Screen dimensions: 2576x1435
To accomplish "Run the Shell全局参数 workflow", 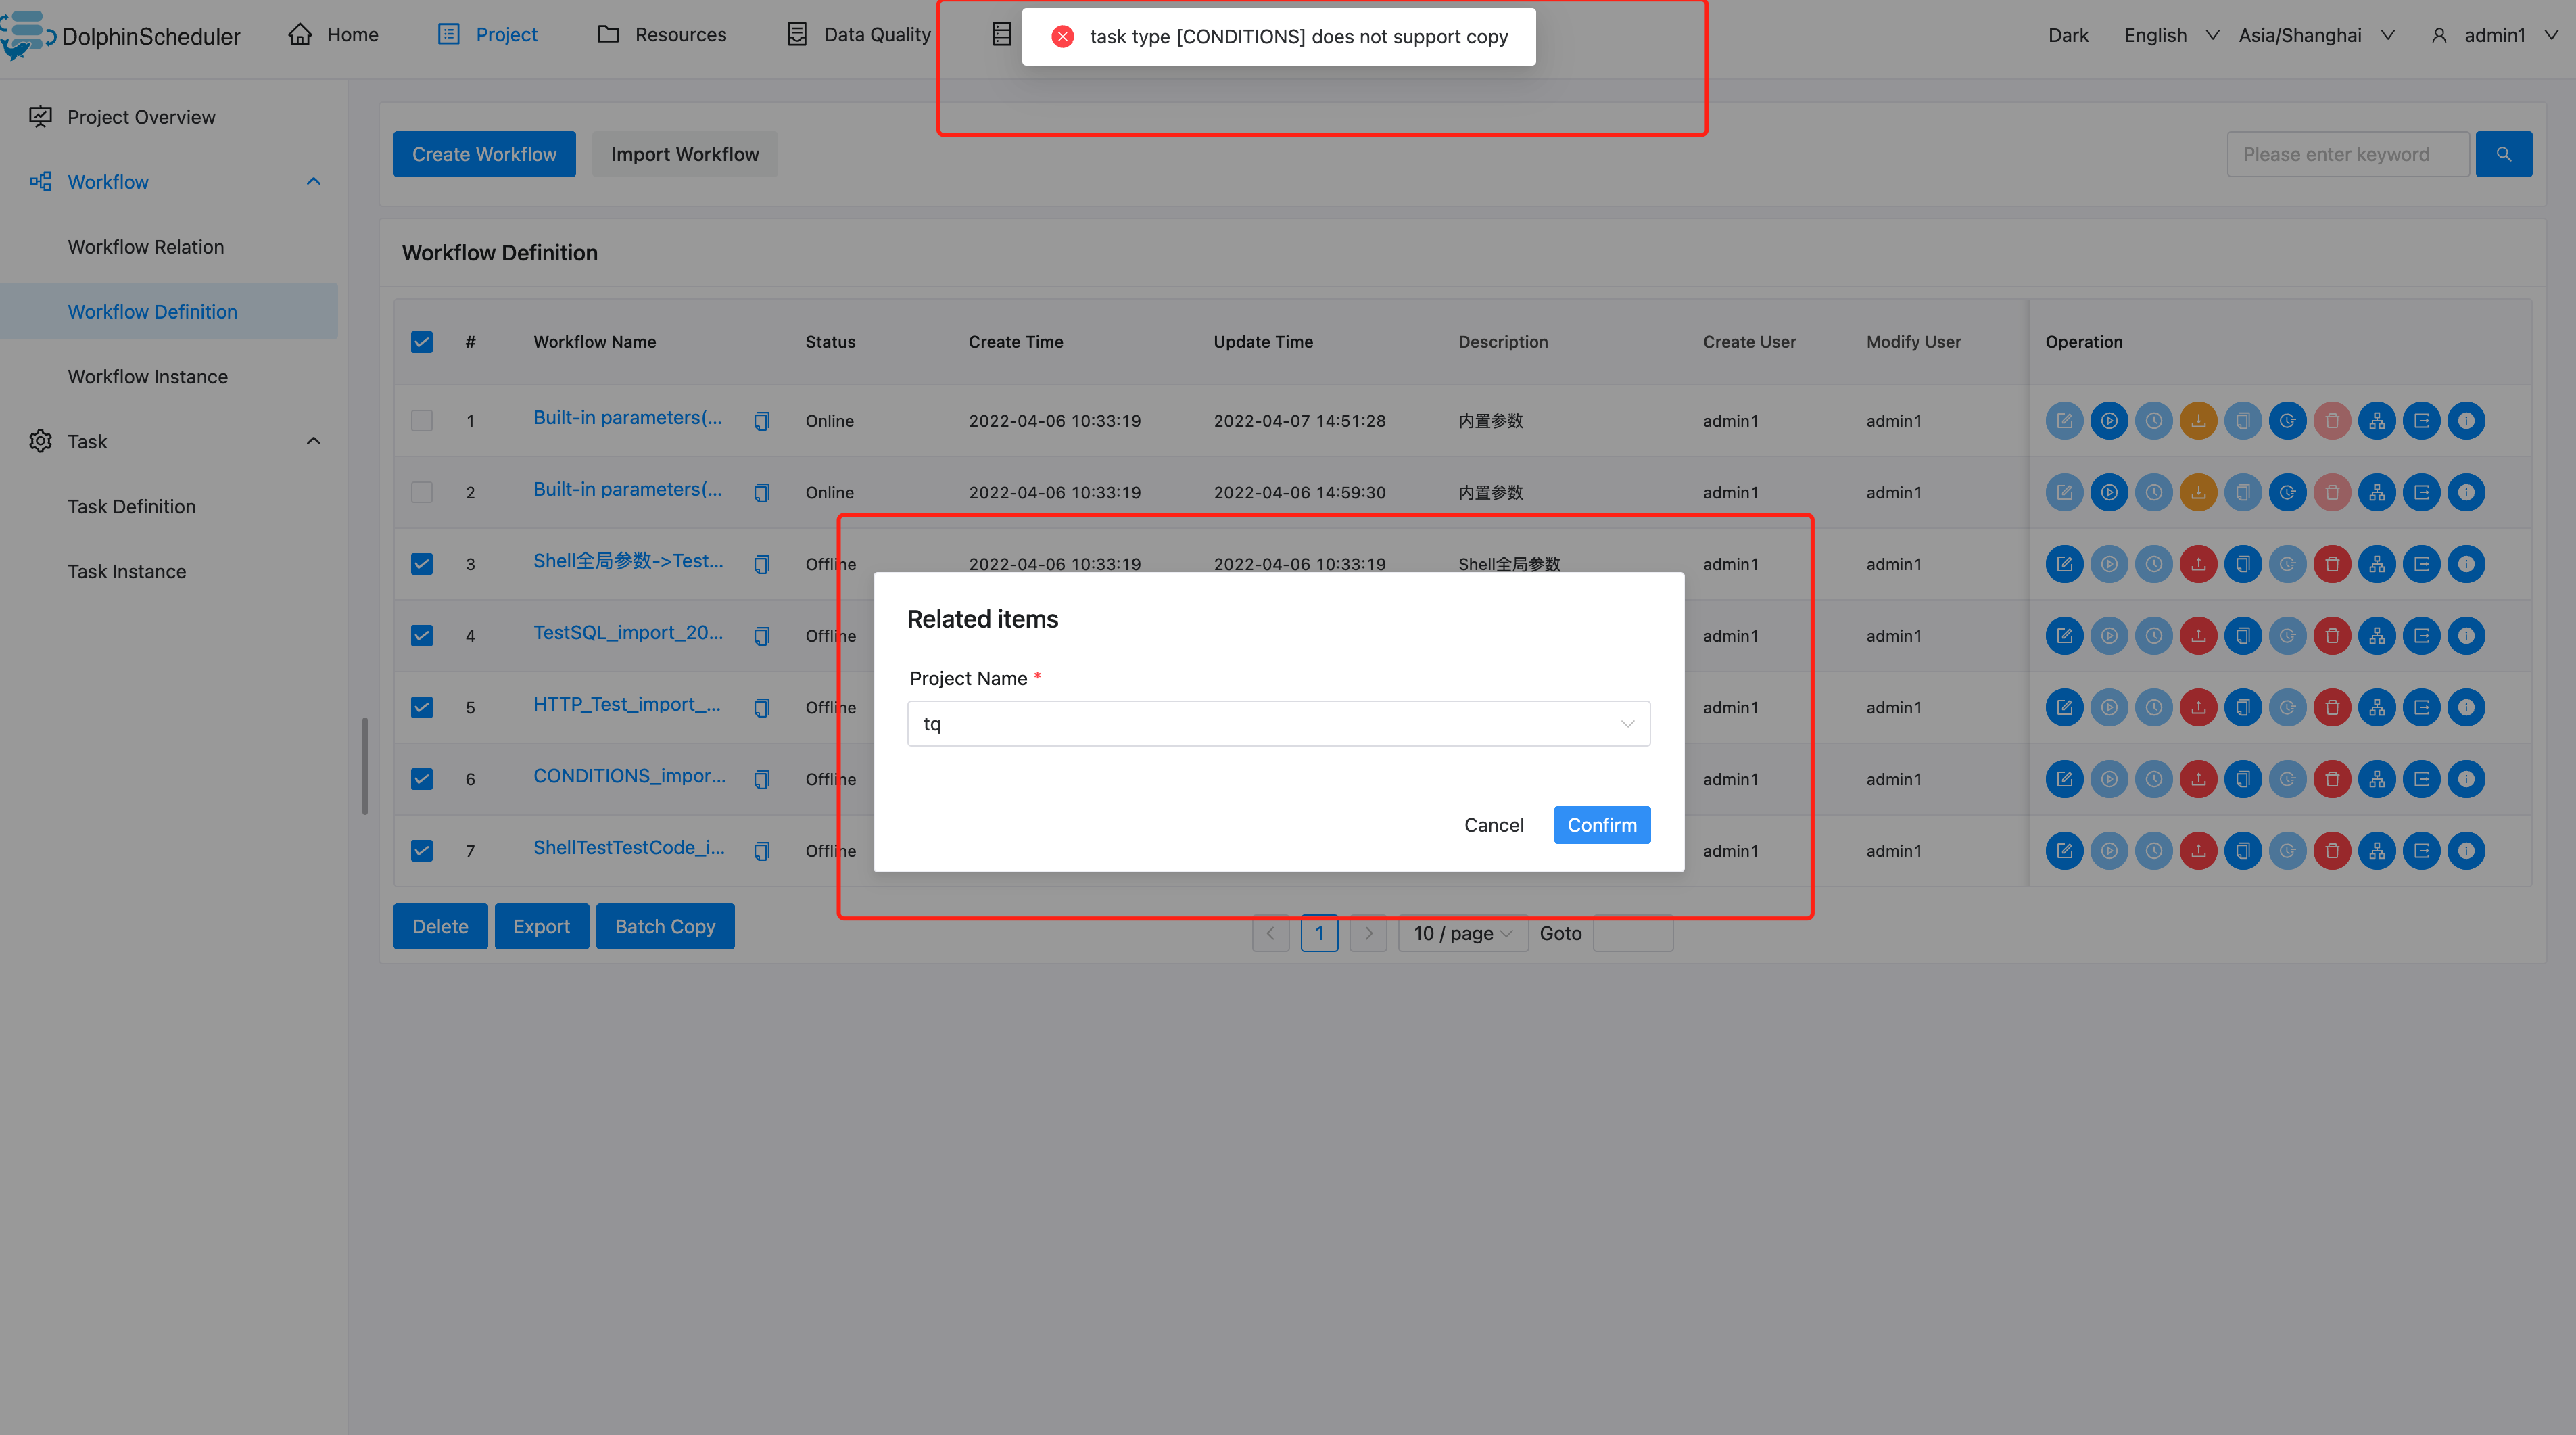I will [2110, 563].
